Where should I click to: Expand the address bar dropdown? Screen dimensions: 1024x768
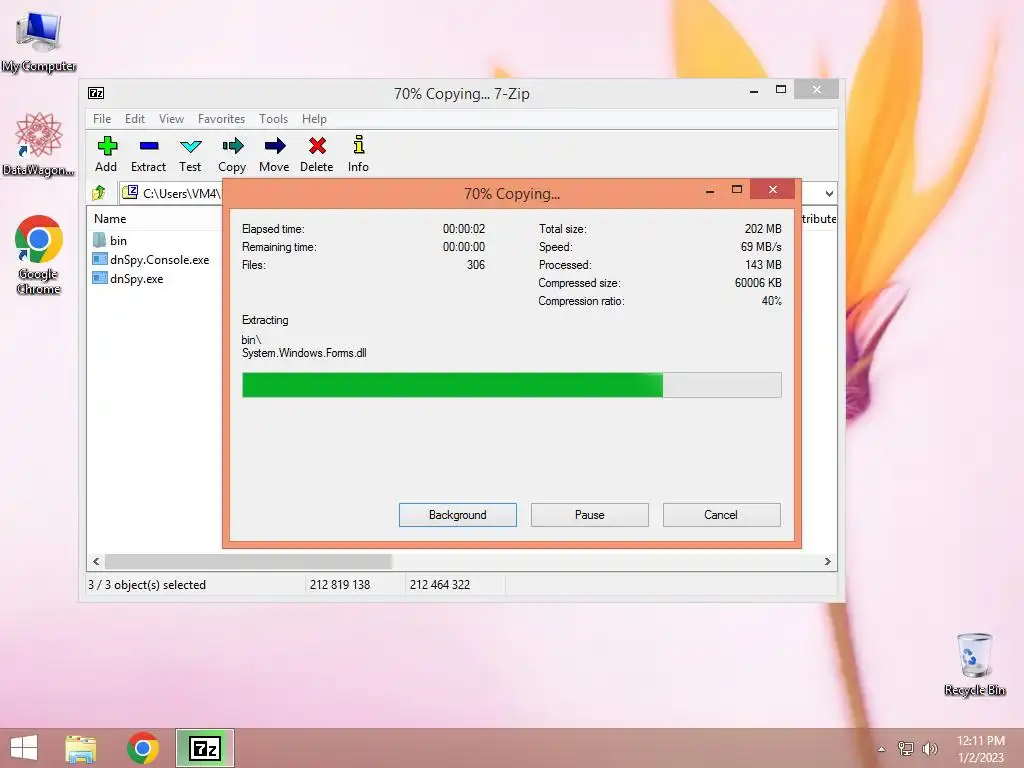pos(829,193)
